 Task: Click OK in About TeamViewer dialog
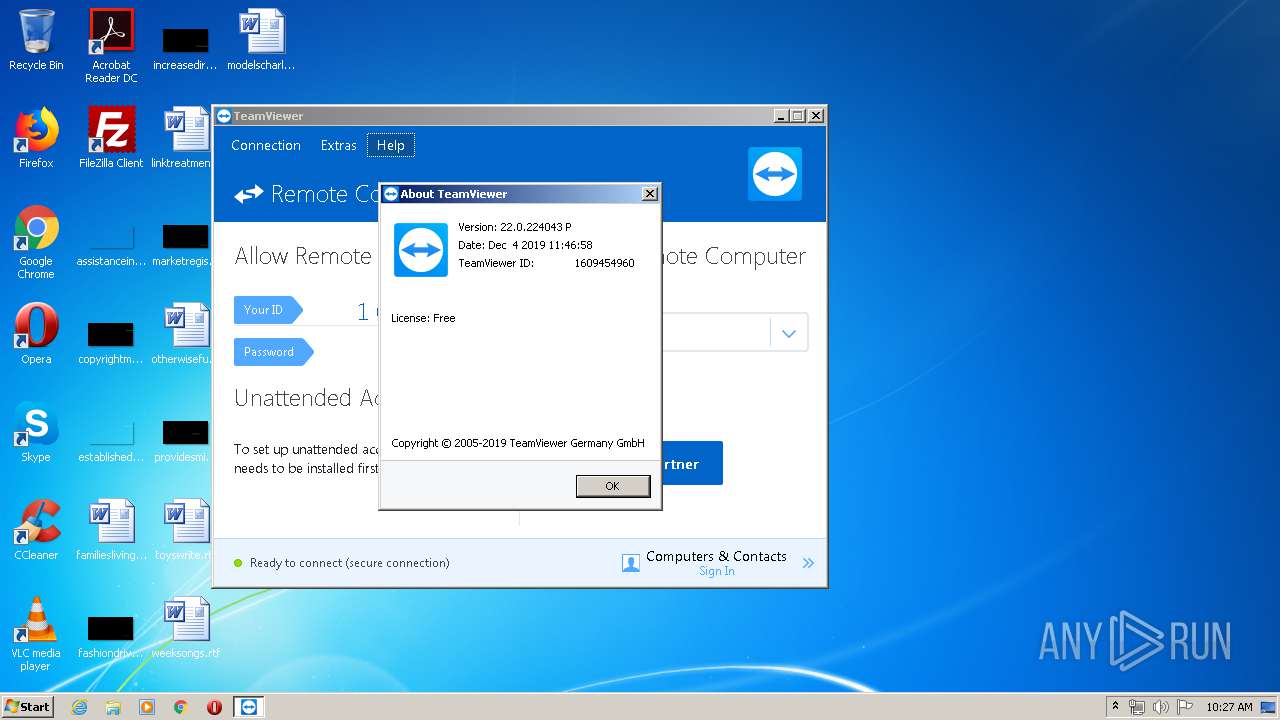pyautogui.click(x=613, y=486)
